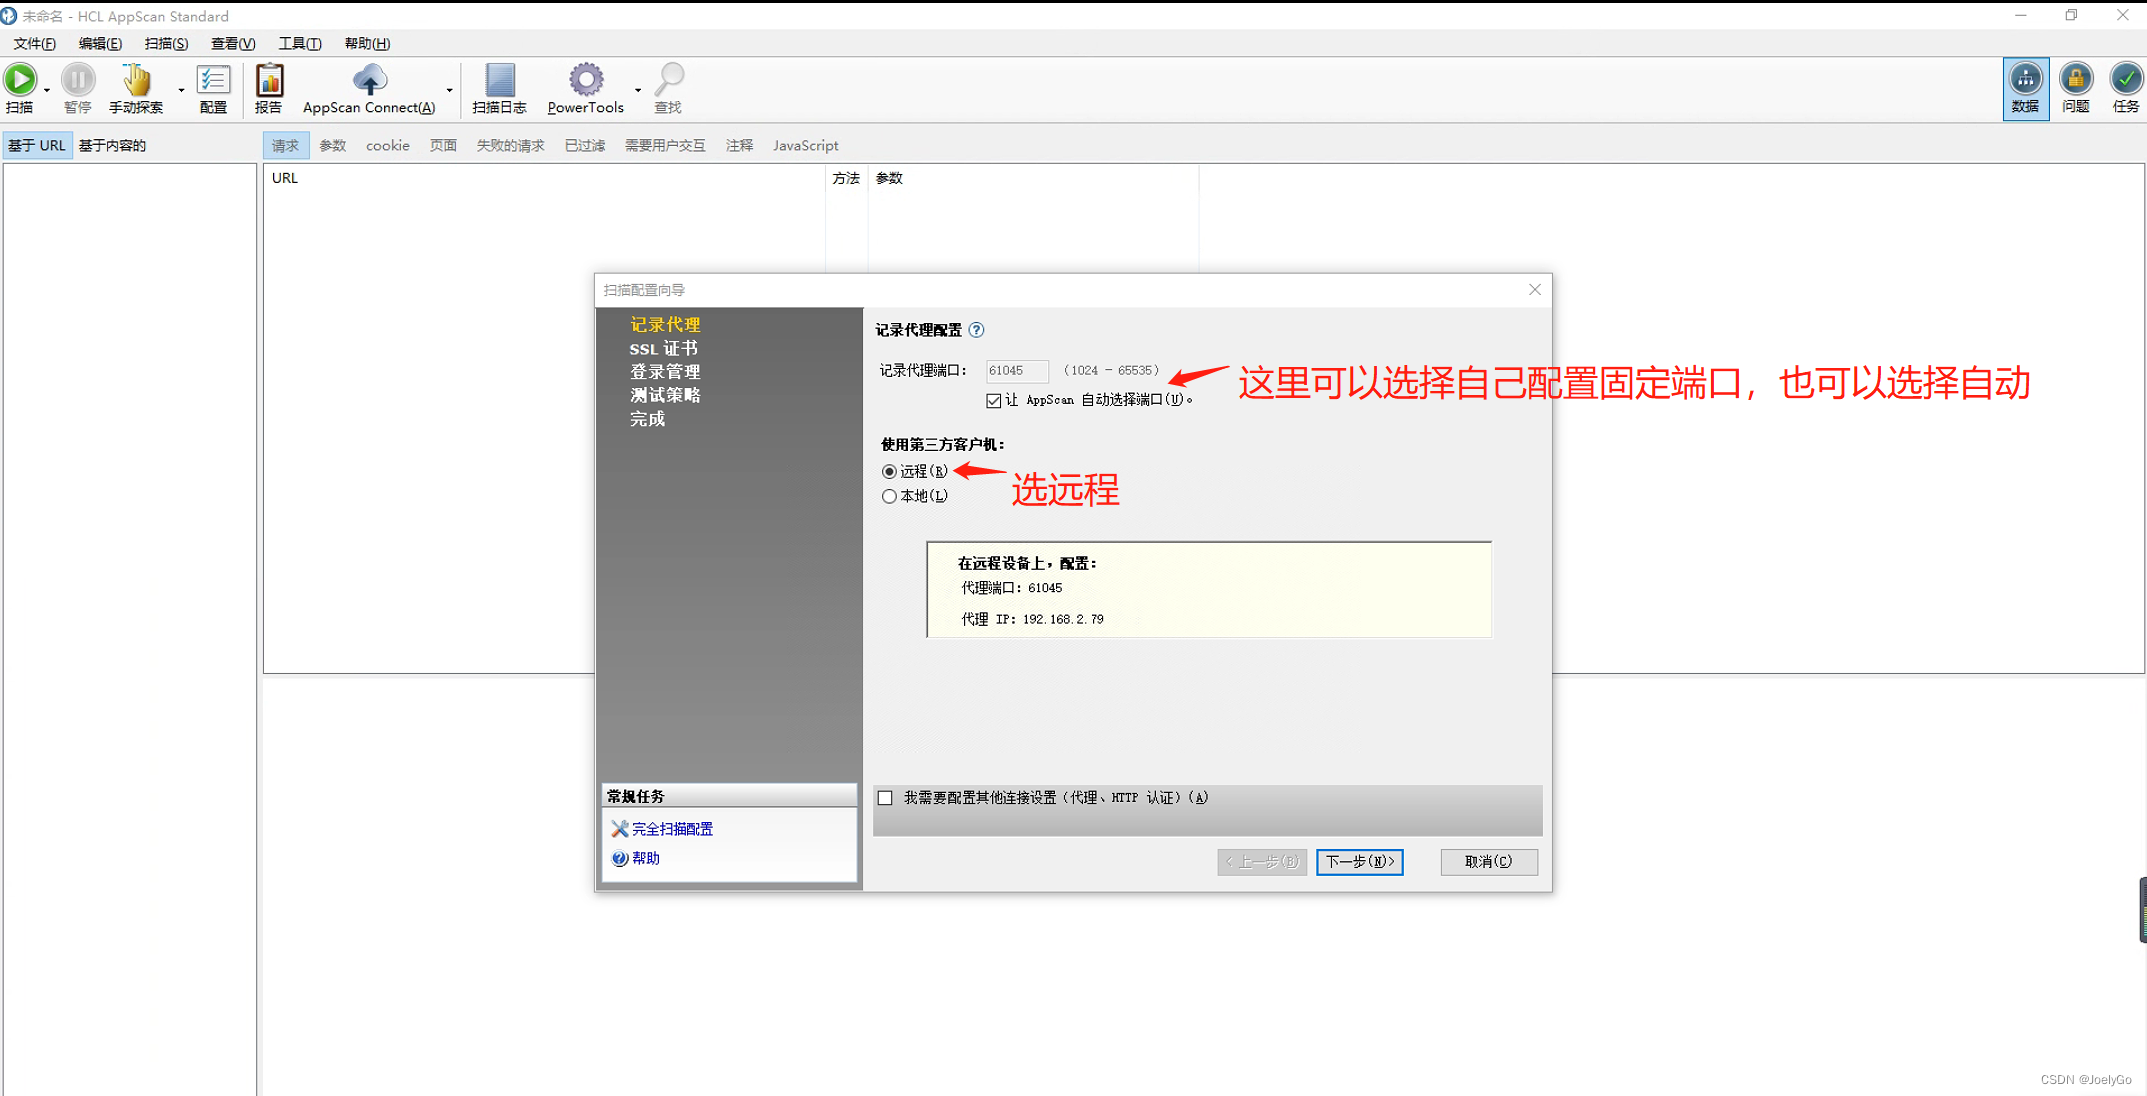2147x1096 pixels.
Task: Click the 下一步(N) button
Action: point(1359,861)
